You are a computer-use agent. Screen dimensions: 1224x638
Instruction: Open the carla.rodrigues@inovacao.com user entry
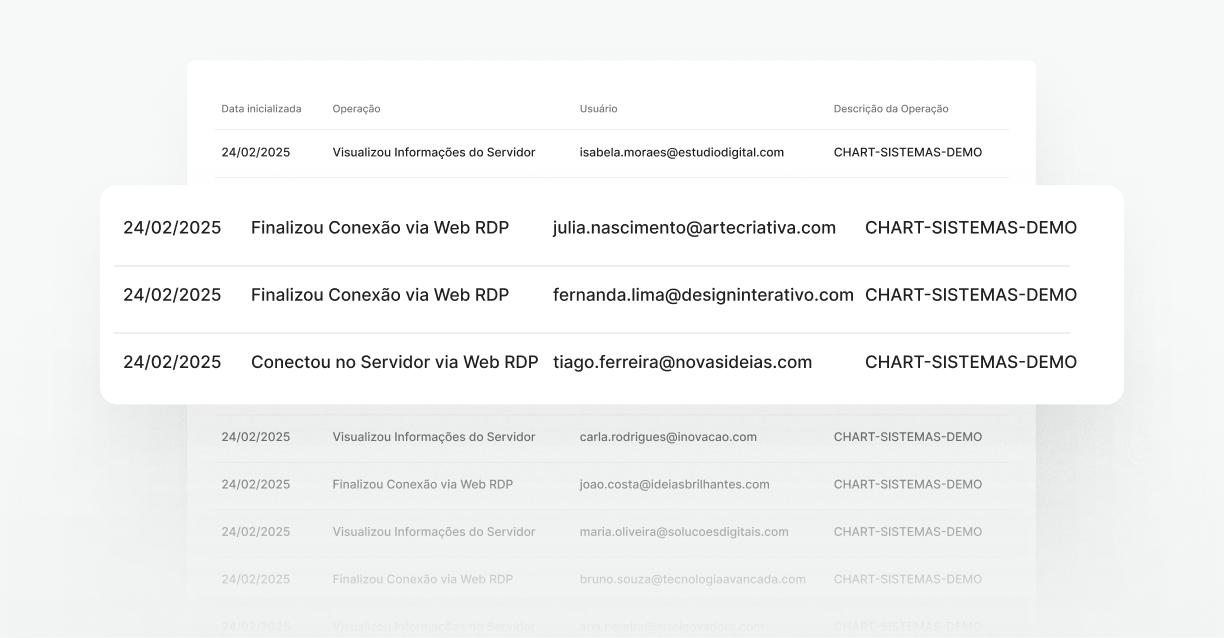point(667,437)
